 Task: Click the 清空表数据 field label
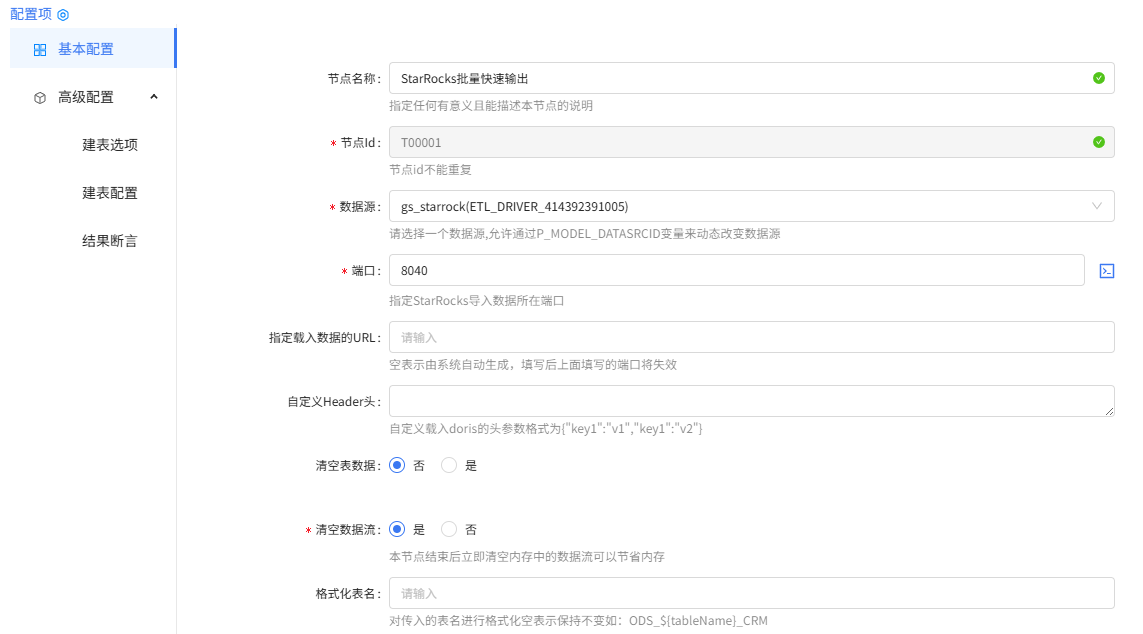(348, 466)
